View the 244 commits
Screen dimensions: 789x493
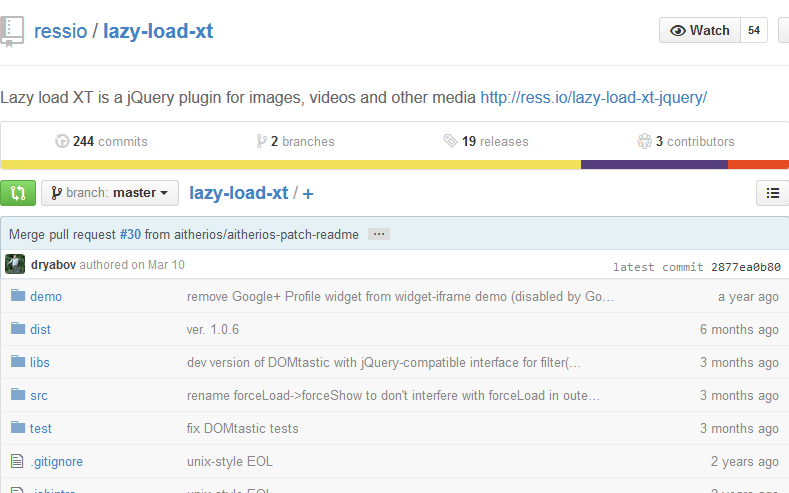[x=110, y=141]
